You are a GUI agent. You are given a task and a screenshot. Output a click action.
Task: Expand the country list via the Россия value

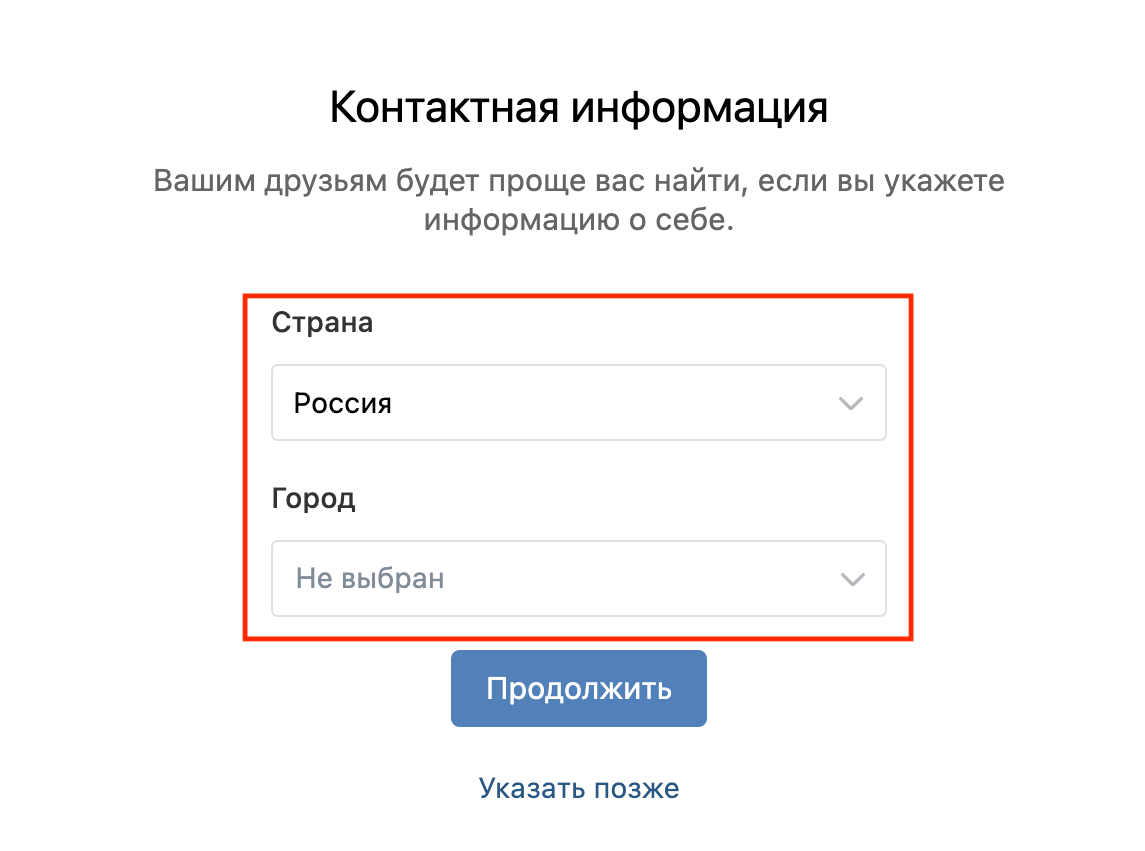(x=343, y=403)
